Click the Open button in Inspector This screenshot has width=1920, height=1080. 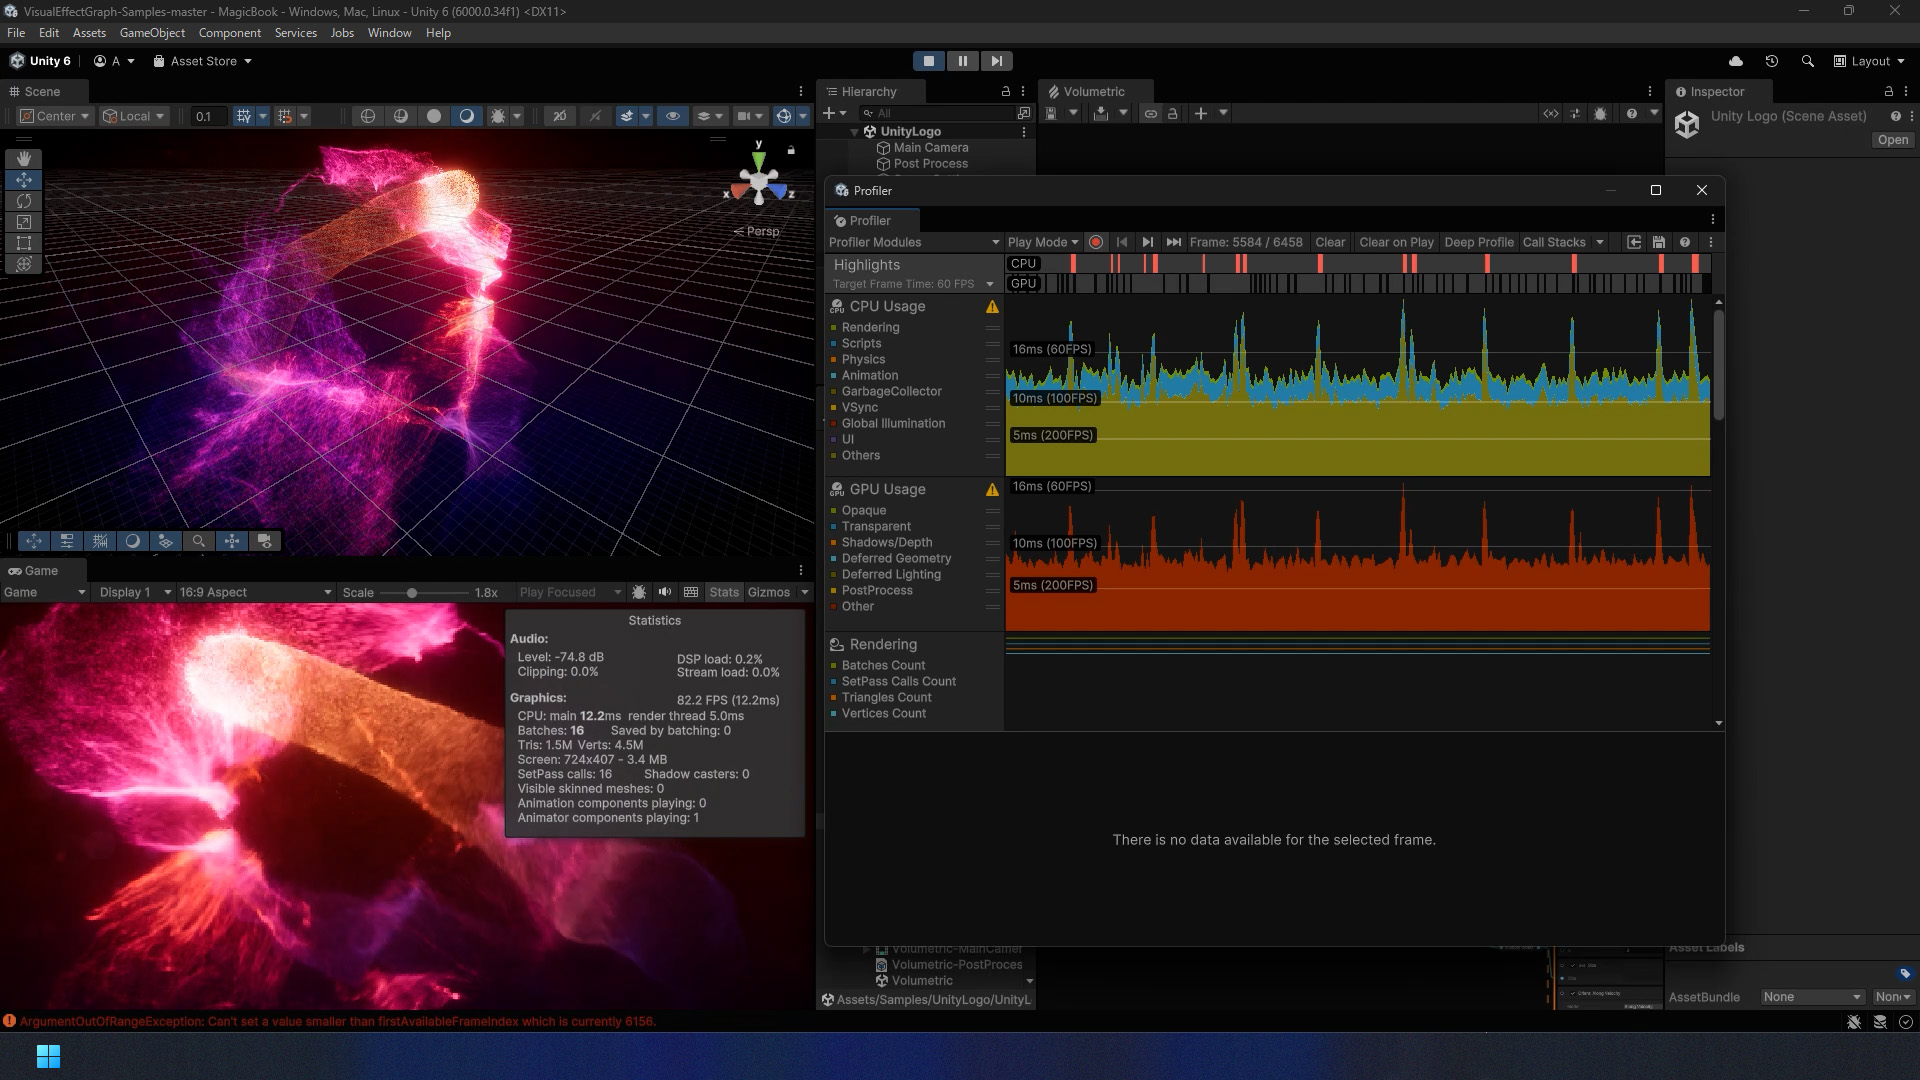click(x=1892, y=140)
